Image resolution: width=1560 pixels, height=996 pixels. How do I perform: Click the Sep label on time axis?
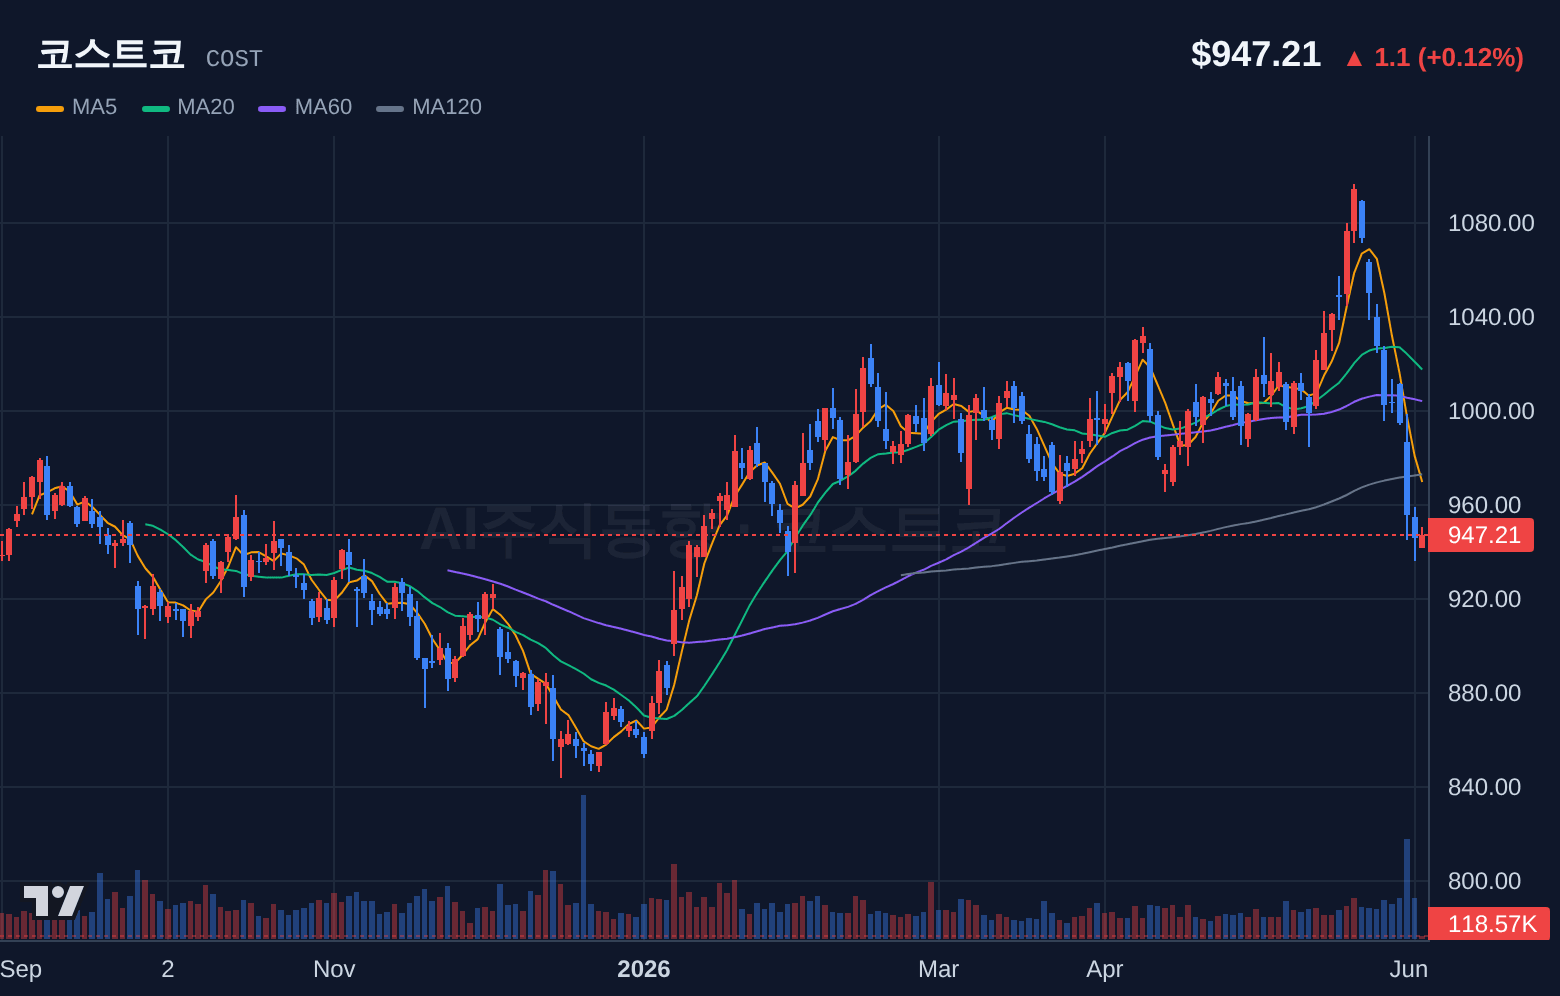click(21, 969)
